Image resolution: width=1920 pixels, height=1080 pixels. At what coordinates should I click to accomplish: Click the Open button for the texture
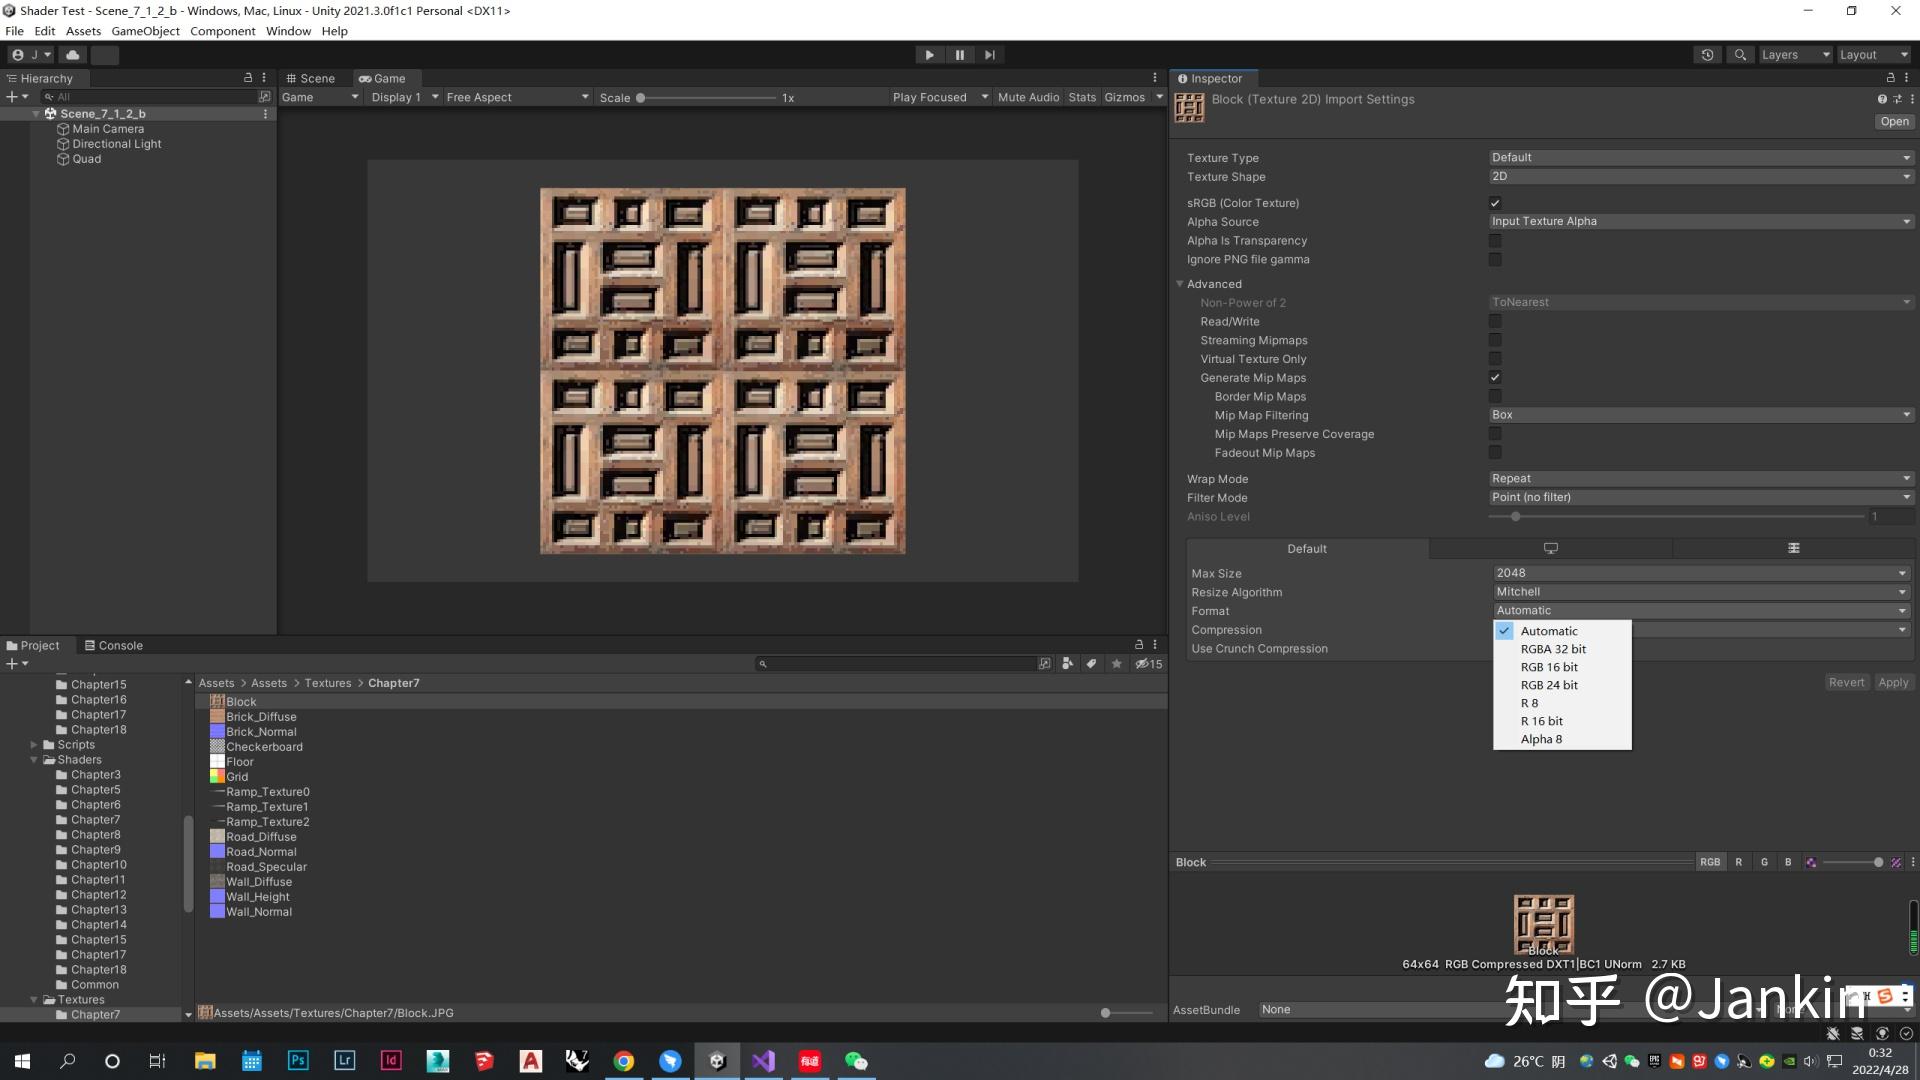click(x=1893, y=121)
